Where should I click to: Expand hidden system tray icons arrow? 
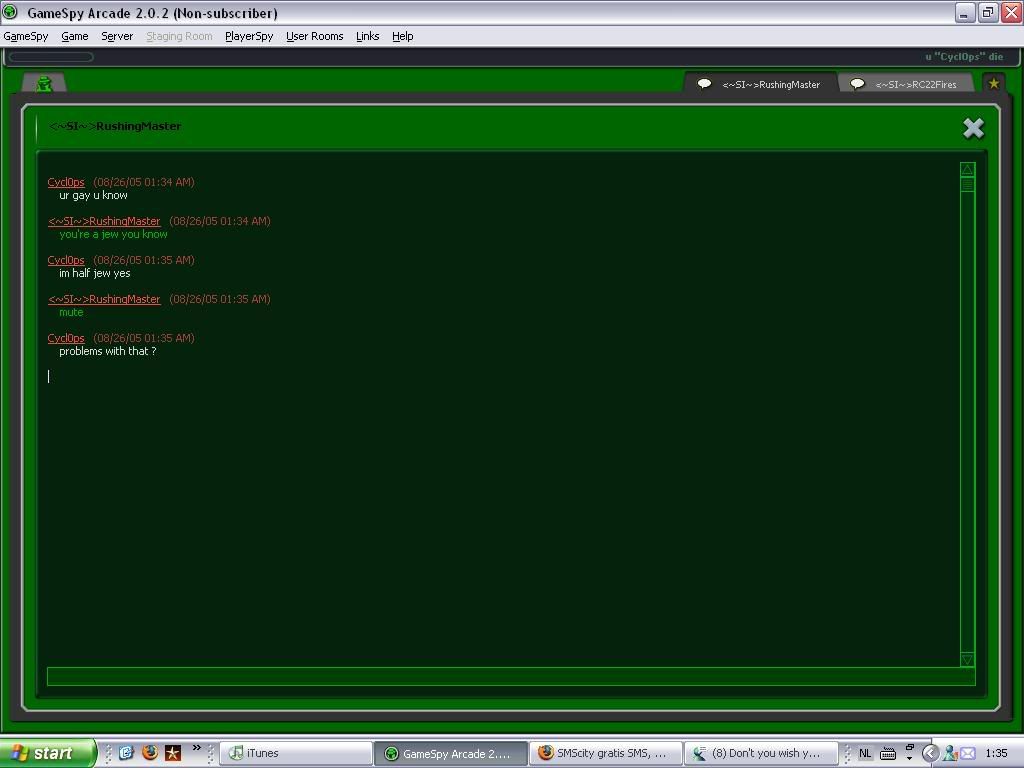930,754
